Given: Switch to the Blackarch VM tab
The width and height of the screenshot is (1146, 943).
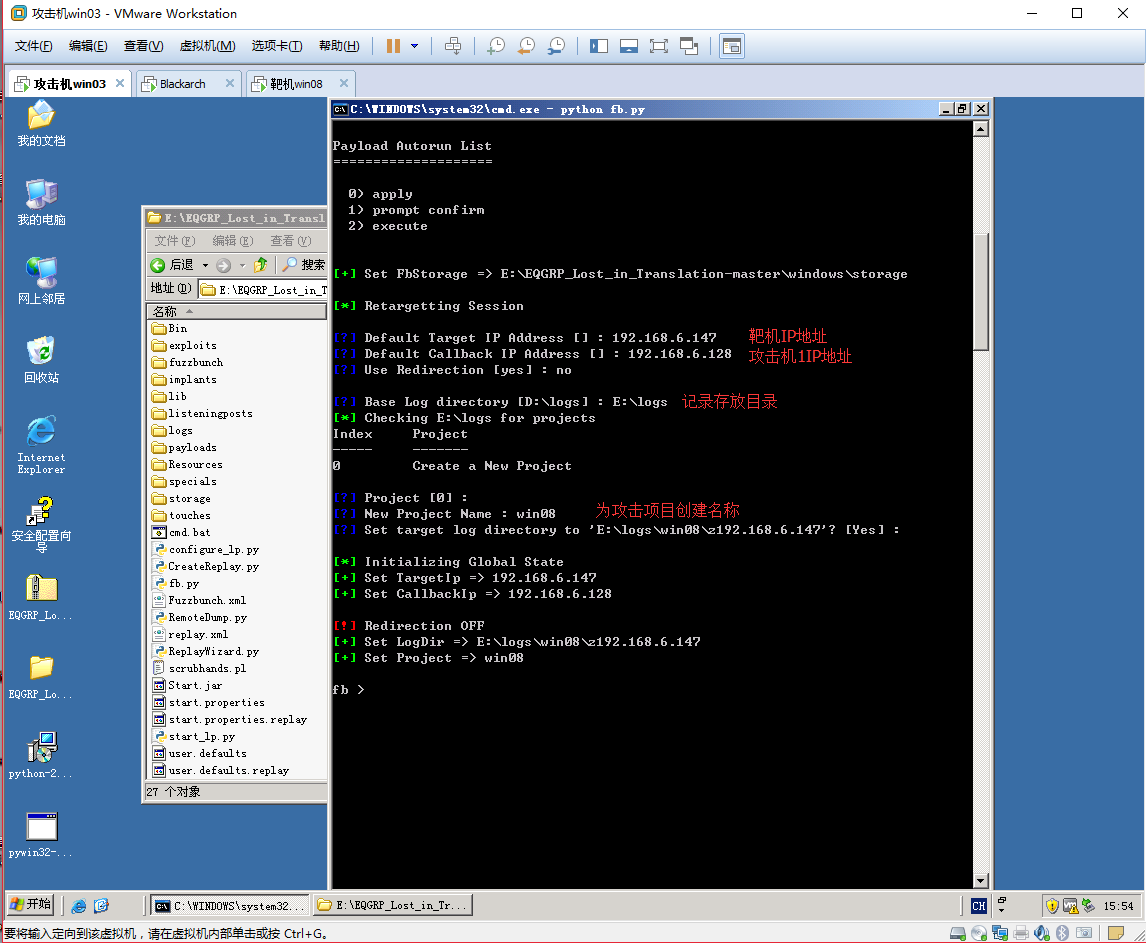Looking at the screenshot, I should (183, 84).
